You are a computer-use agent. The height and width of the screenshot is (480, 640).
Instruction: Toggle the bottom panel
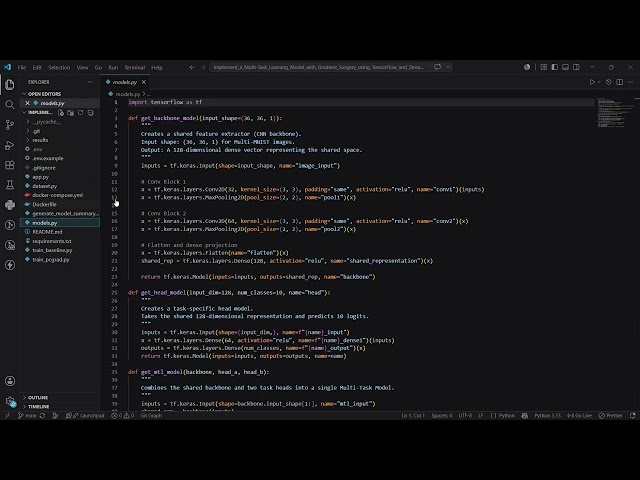click(x=565, y=67)
